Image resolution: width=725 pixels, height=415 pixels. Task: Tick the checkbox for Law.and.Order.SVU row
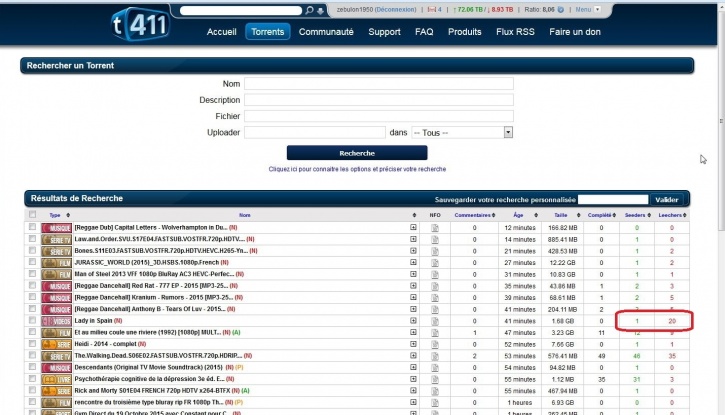(x=32, y=238)
